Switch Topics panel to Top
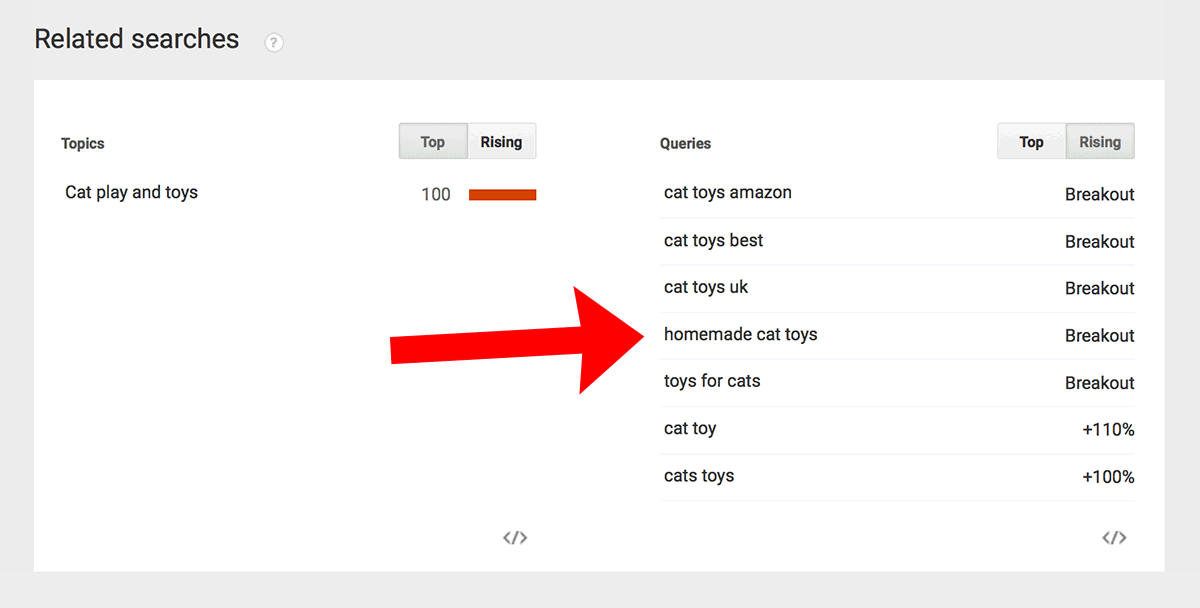 click(x=433, y=141)
